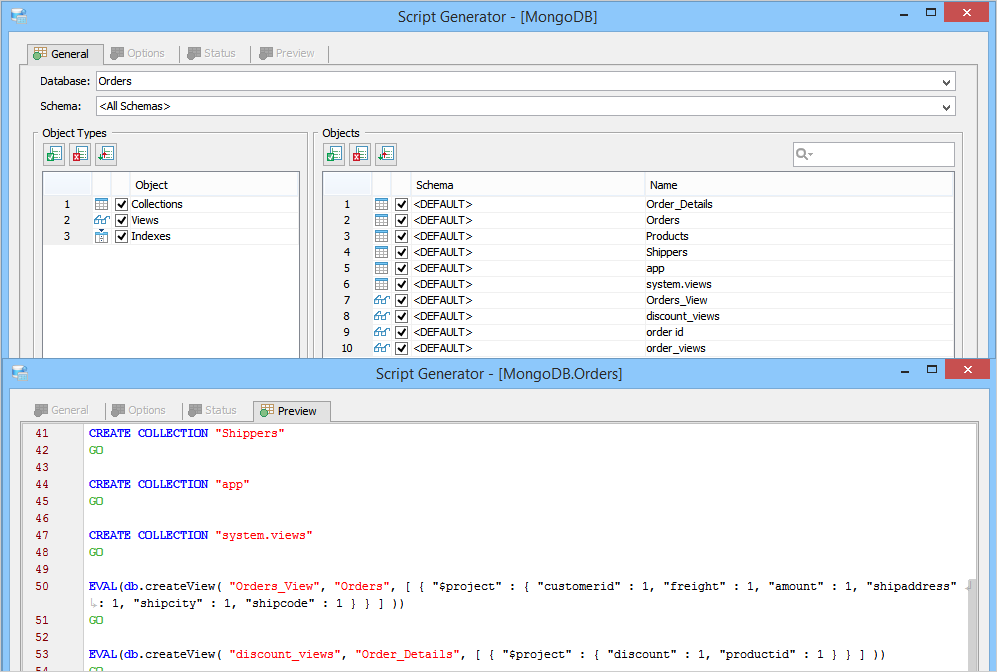Click Invert Selection icon in Object Types panel
997x672 pixels.
[106, 154]
